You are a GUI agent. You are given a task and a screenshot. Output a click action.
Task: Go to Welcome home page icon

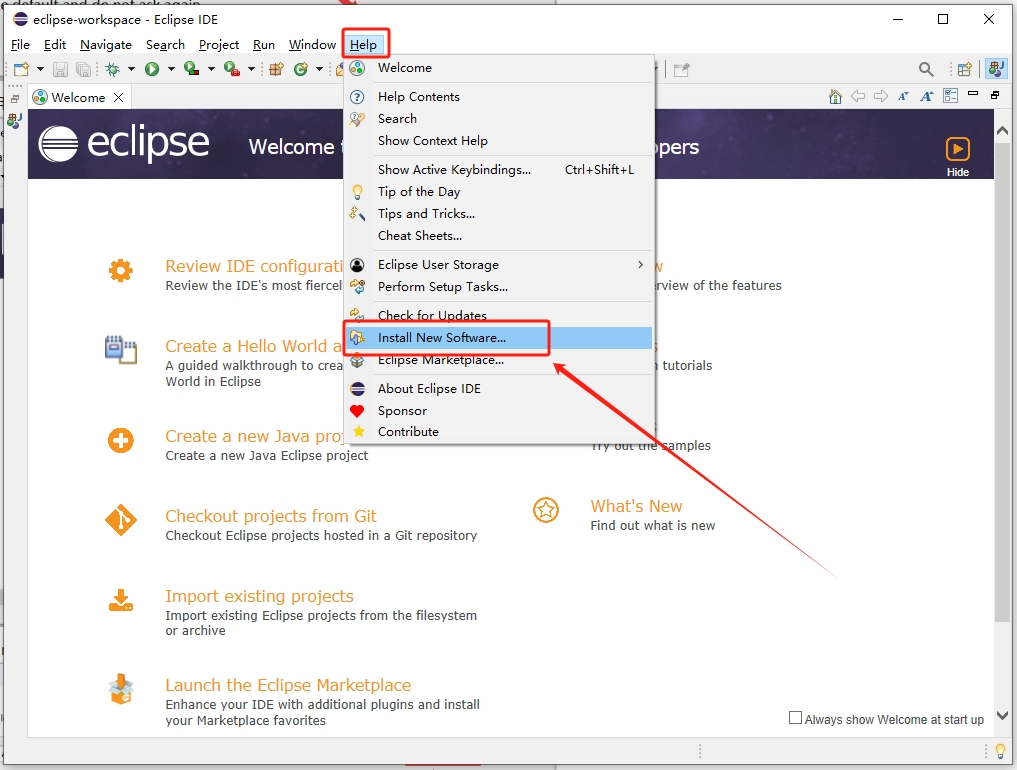pyautogui.click(x=835, y=96)
